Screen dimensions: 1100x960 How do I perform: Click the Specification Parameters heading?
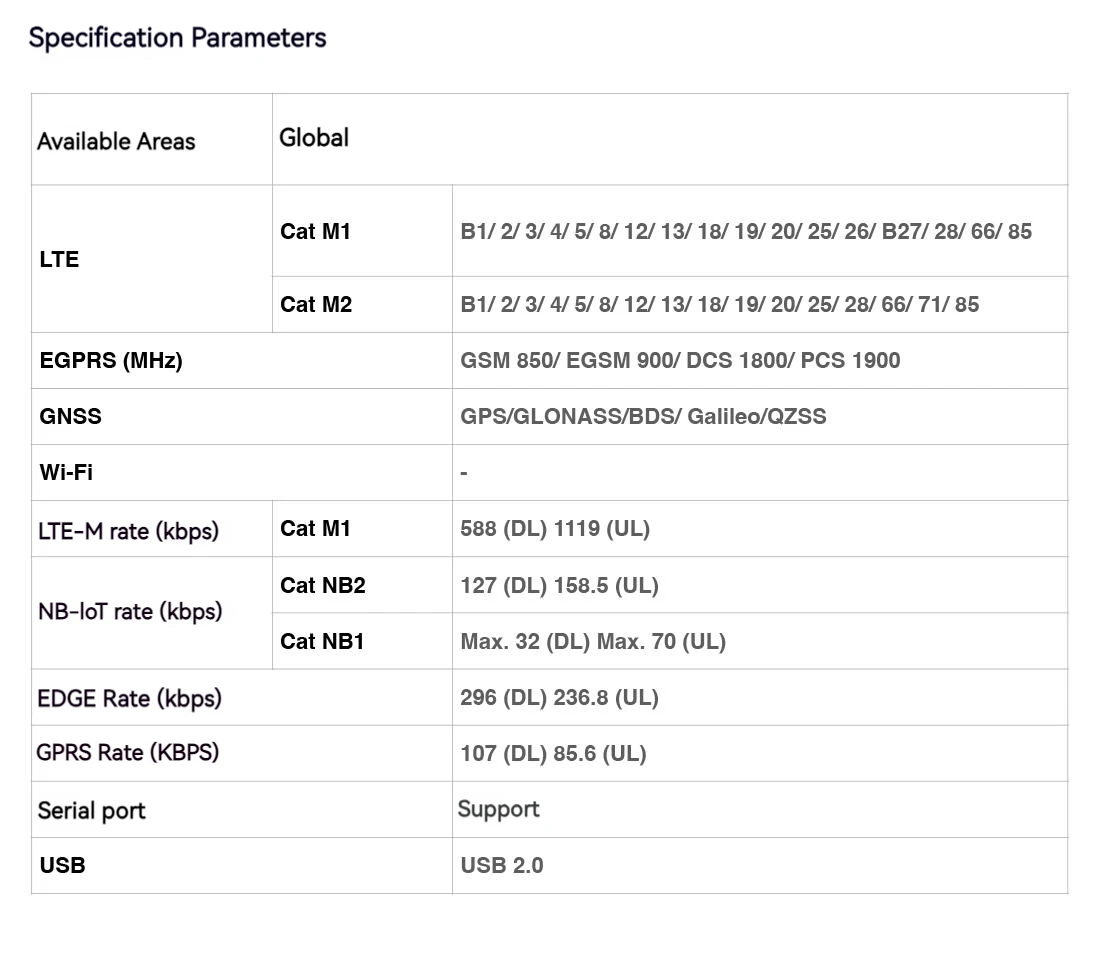coord(177,38)
